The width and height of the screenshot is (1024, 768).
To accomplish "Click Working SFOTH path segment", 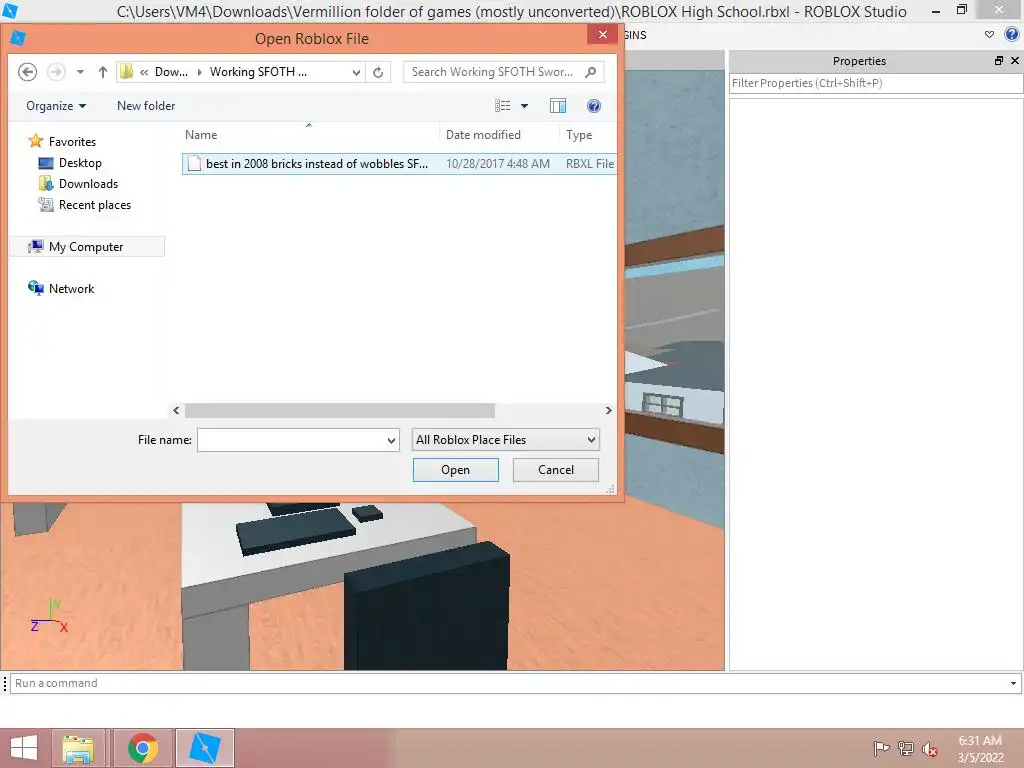I will pos(258,72).
